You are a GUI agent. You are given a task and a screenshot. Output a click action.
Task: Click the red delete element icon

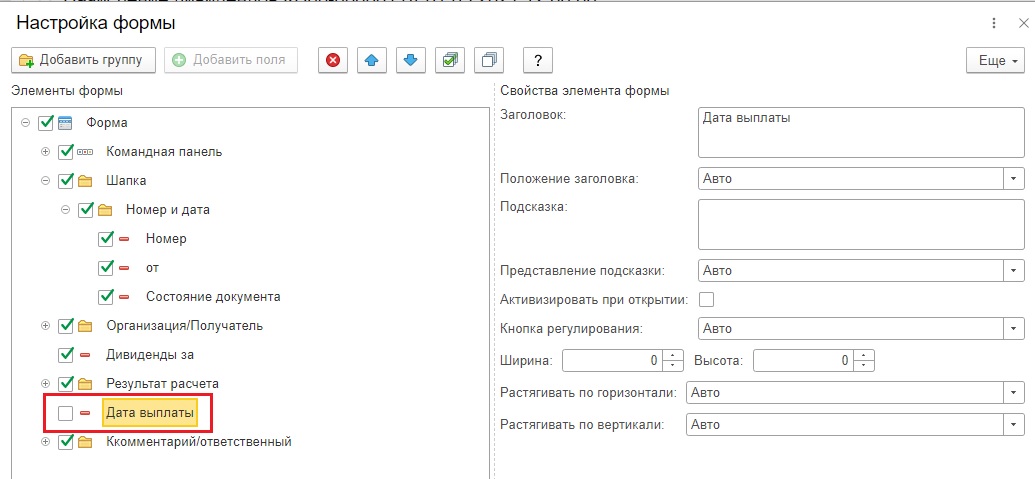(333, 60)
